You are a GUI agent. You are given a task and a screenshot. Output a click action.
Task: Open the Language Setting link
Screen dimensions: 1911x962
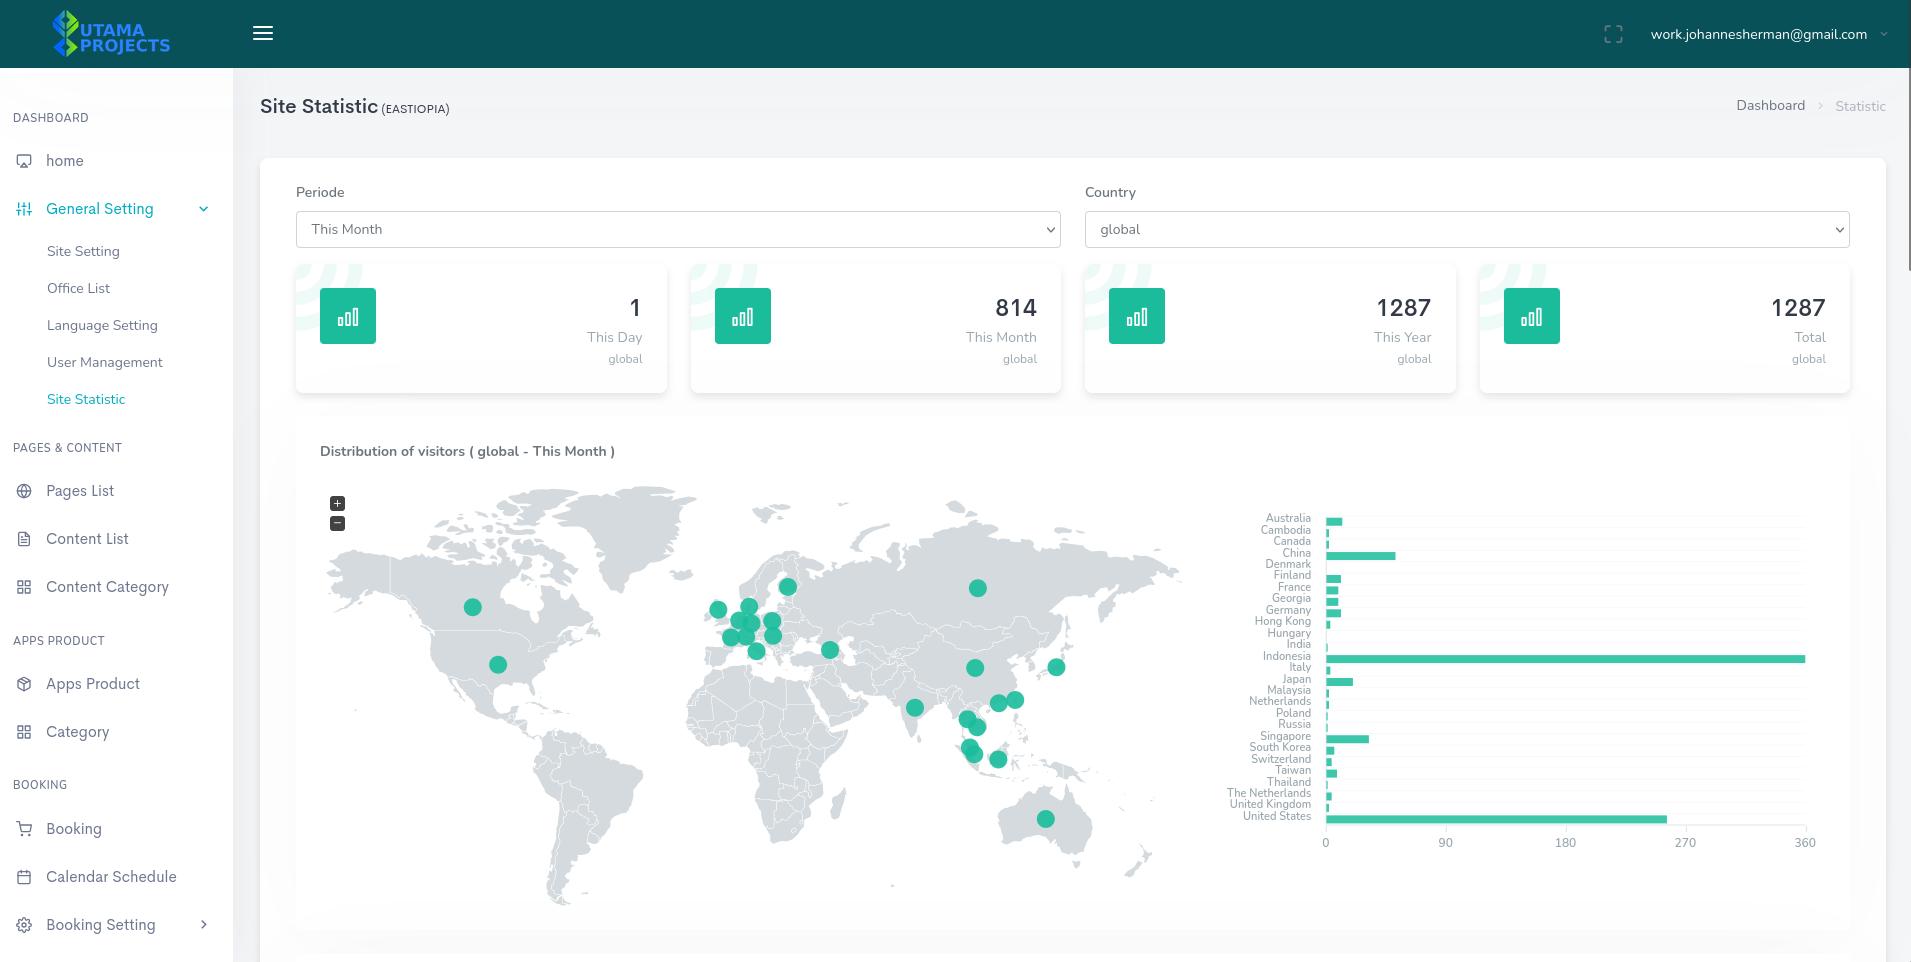[x=102, y=325]
